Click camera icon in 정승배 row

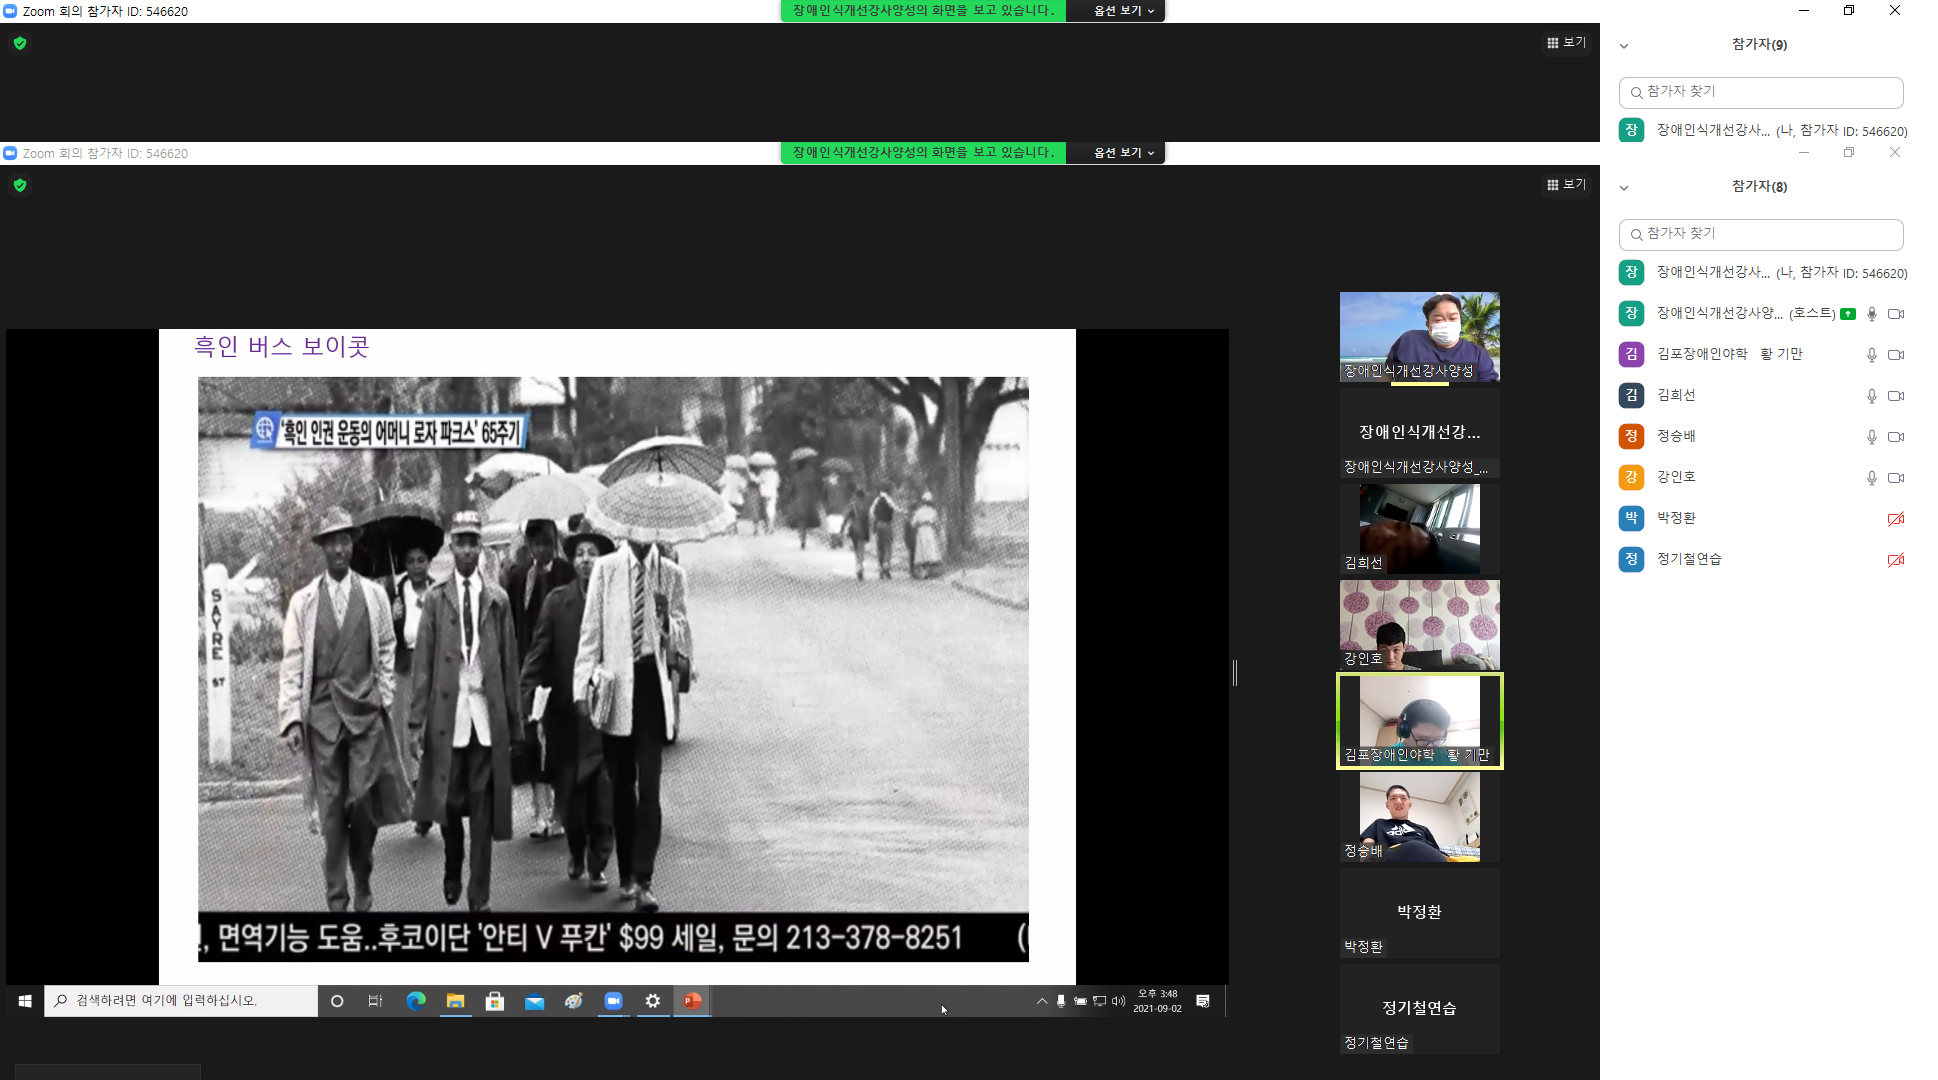(x=1896, y=437)
